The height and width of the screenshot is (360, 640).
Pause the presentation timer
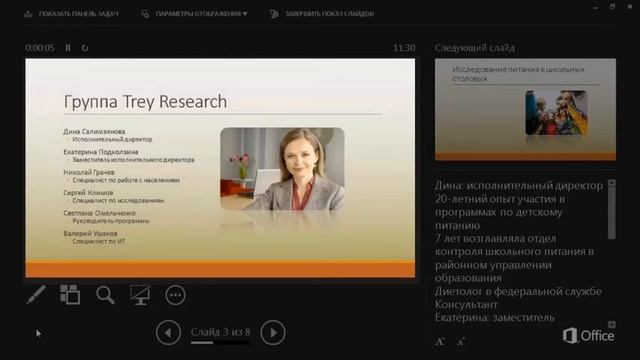coord(68,48)
